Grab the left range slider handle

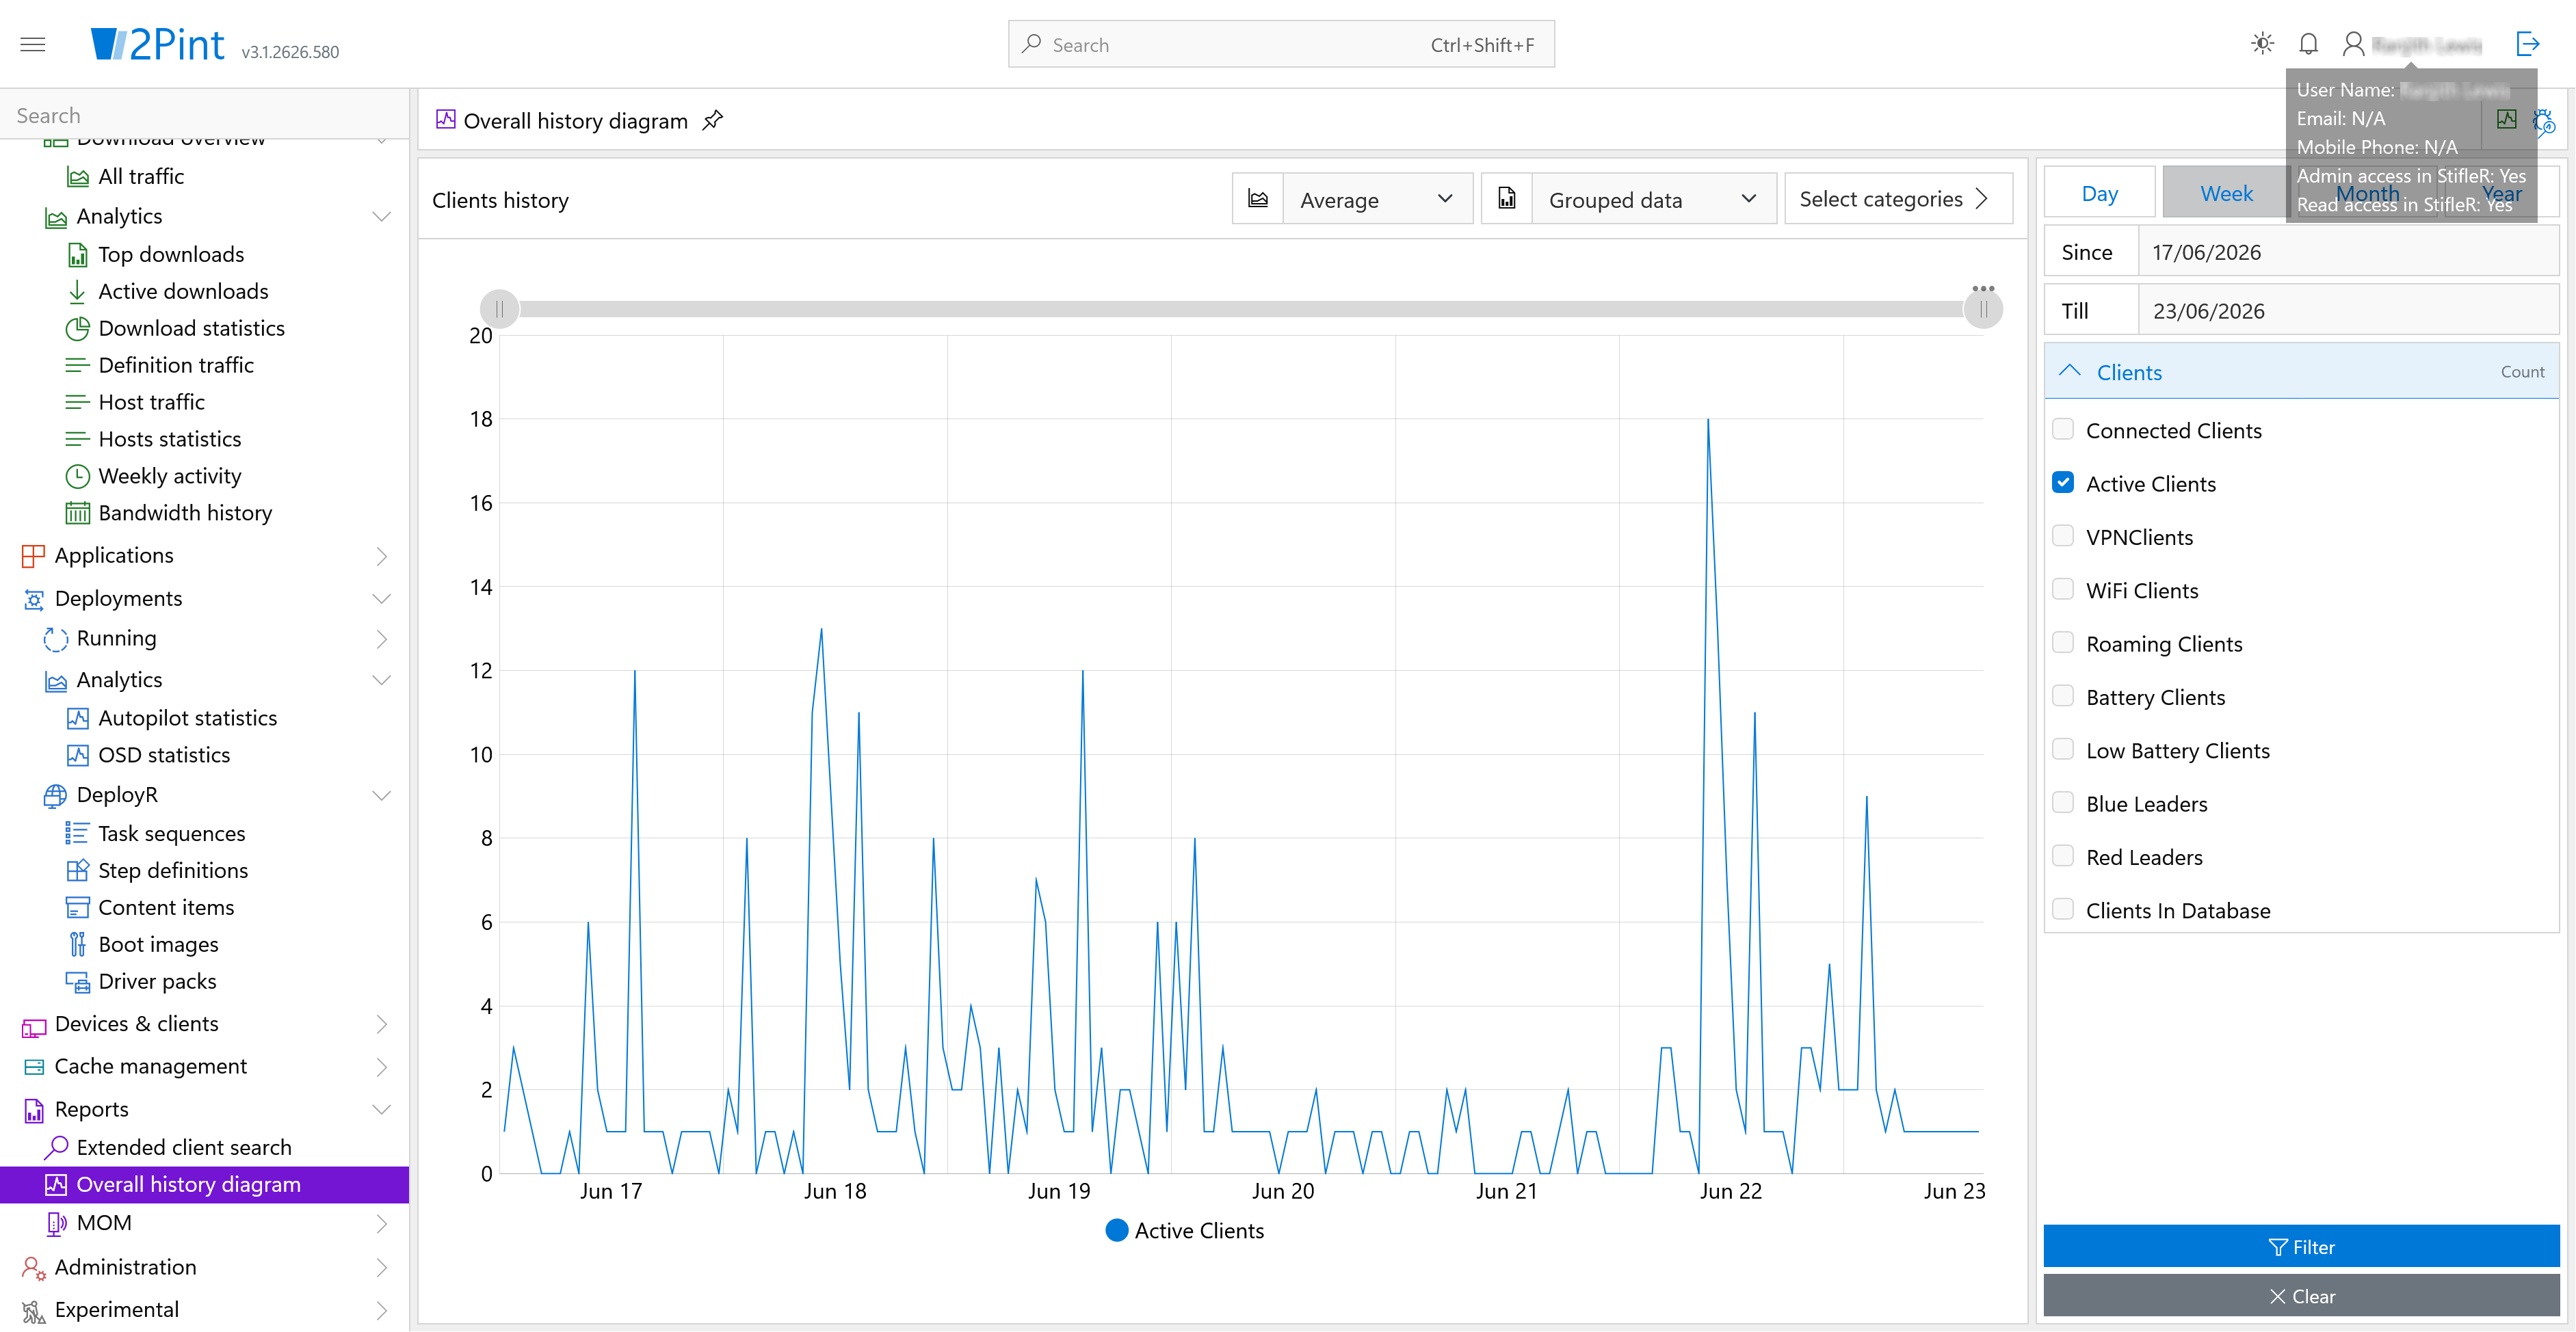click(499, 309)
